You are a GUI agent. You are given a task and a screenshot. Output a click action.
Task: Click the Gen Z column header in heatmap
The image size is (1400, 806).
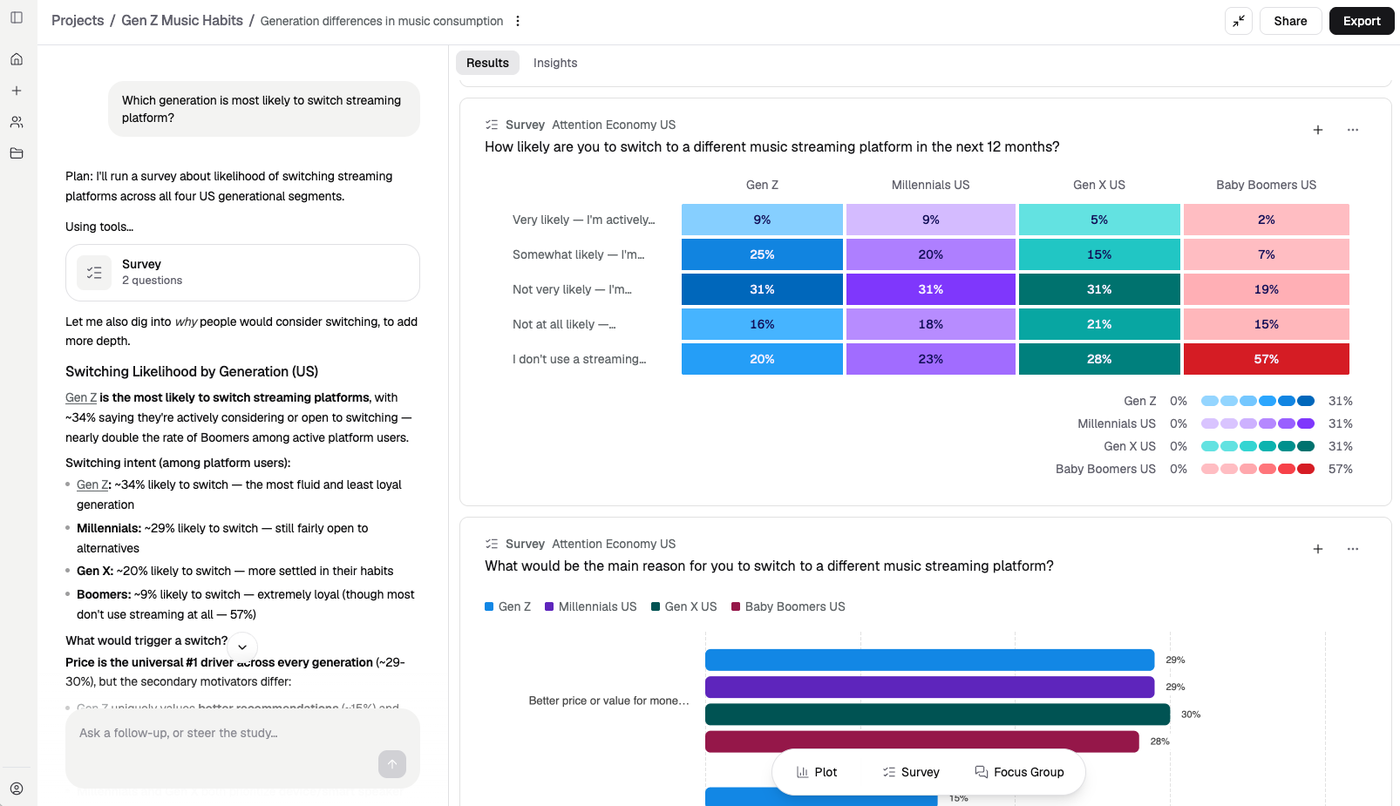tap(762, 185)
